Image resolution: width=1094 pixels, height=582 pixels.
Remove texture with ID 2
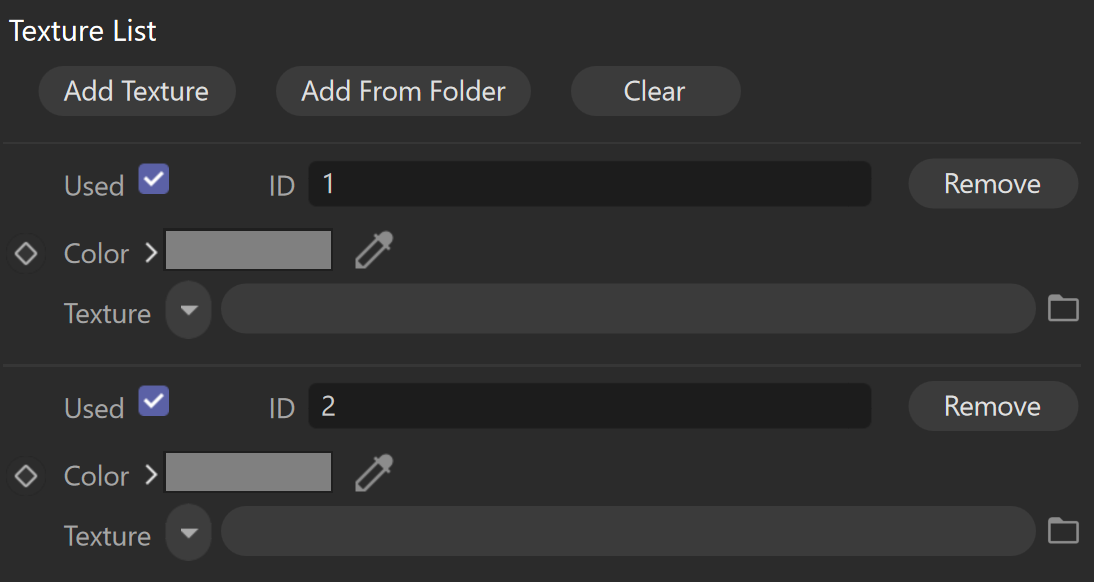coord(993,406)
